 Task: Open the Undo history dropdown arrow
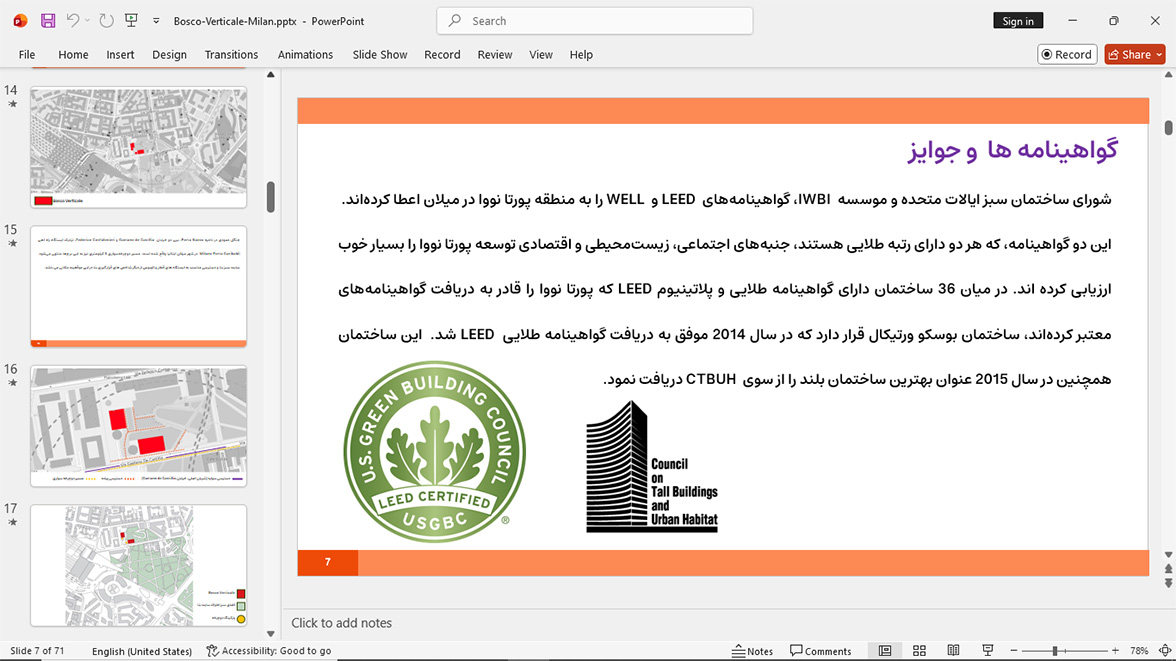point(87,21)
